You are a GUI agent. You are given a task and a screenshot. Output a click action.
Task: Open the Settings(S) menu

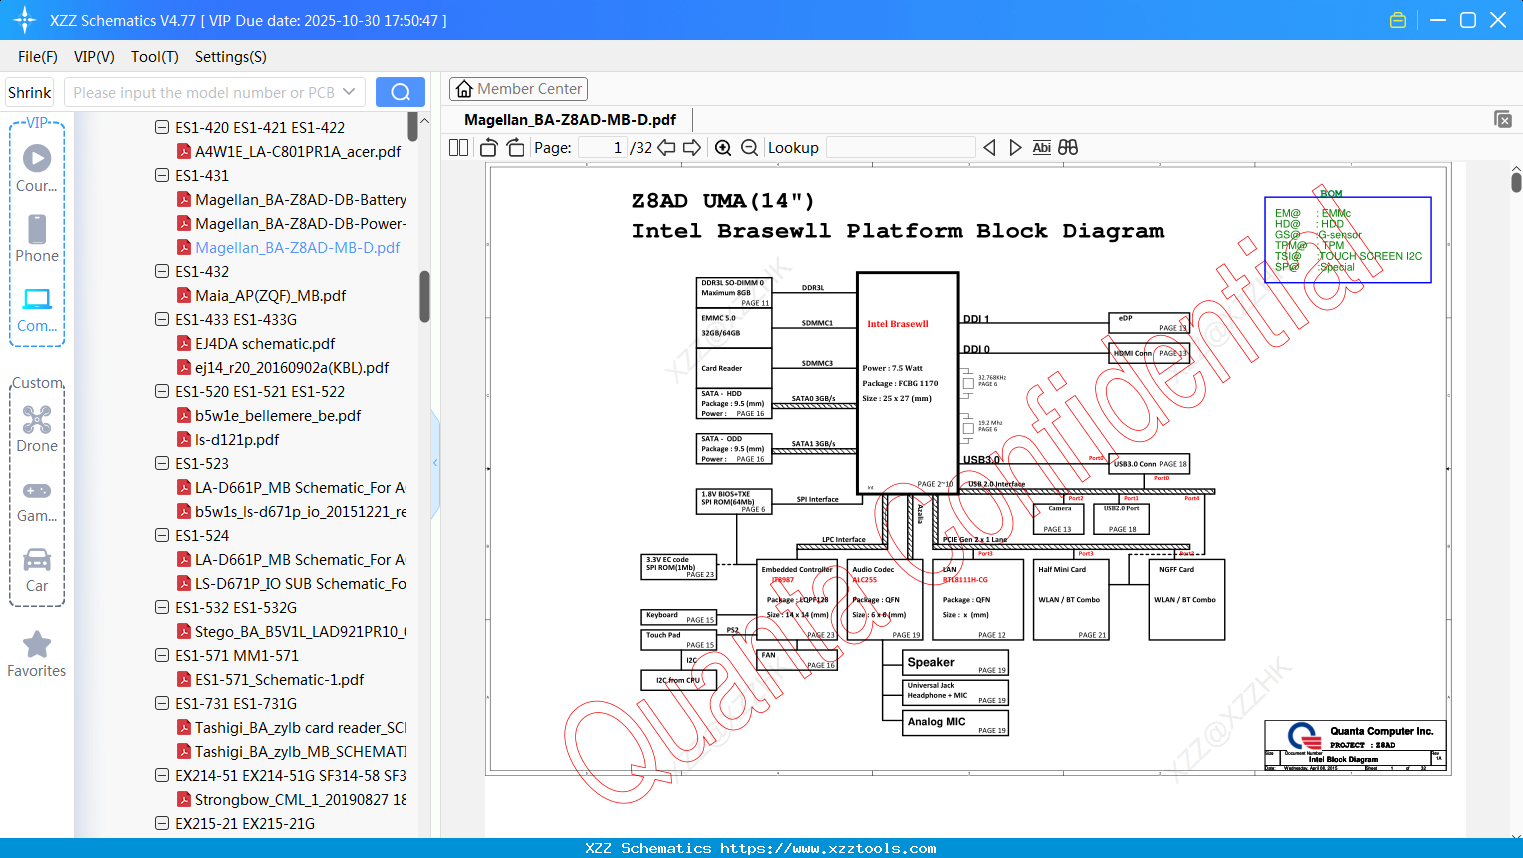[x=231, y=57]
